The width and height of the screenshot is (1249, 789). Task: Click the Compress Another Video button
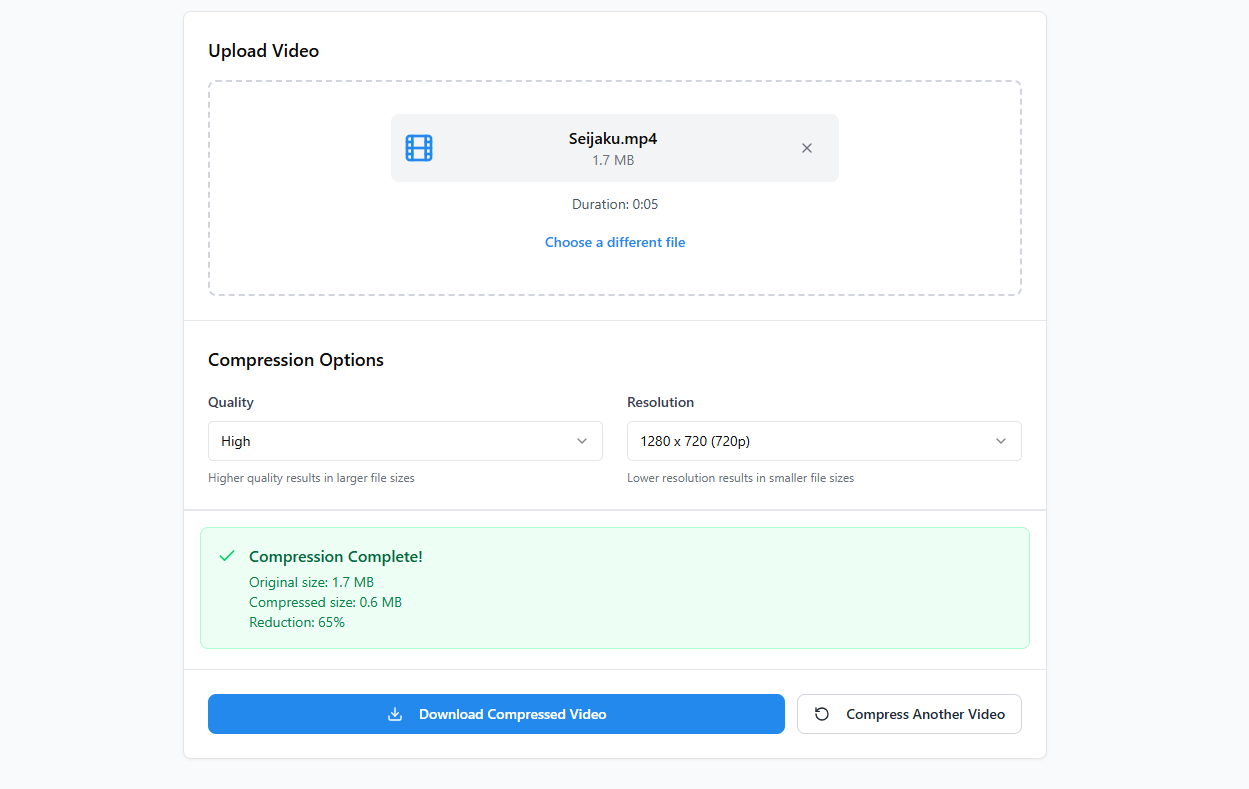(x=909, y=714)
